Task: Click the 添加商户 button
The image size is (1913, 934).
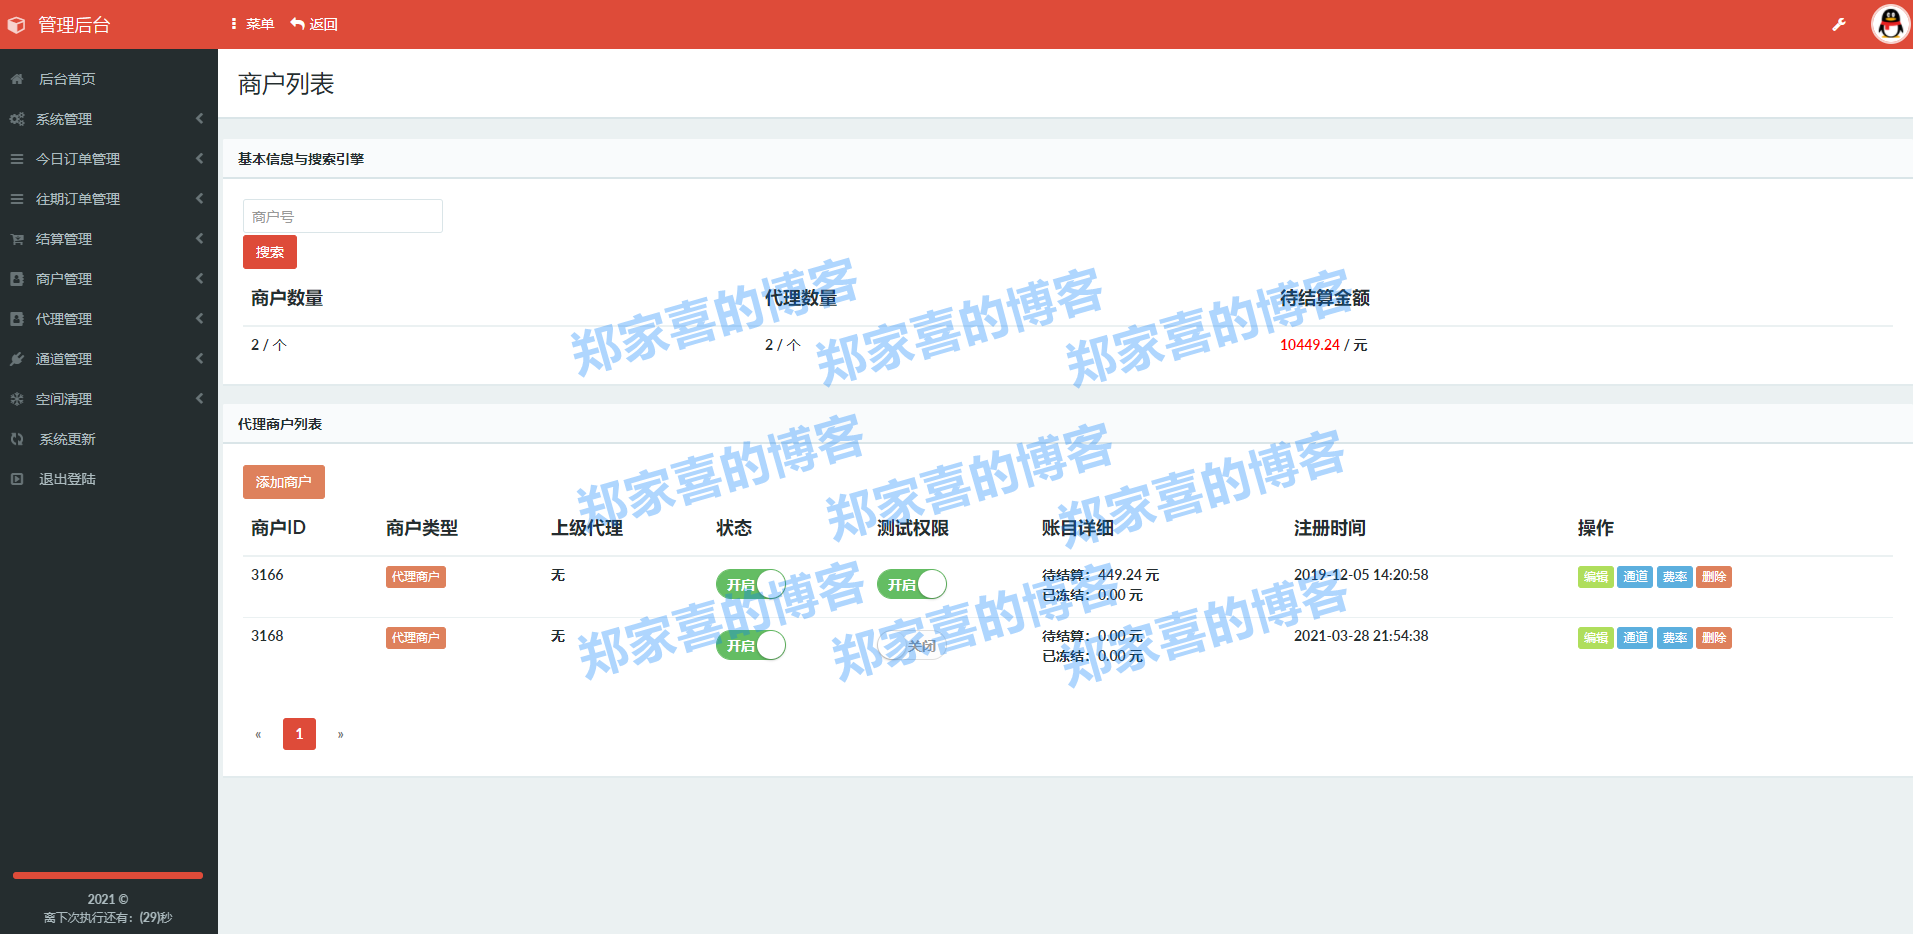Action: click(x=284, y=482)
